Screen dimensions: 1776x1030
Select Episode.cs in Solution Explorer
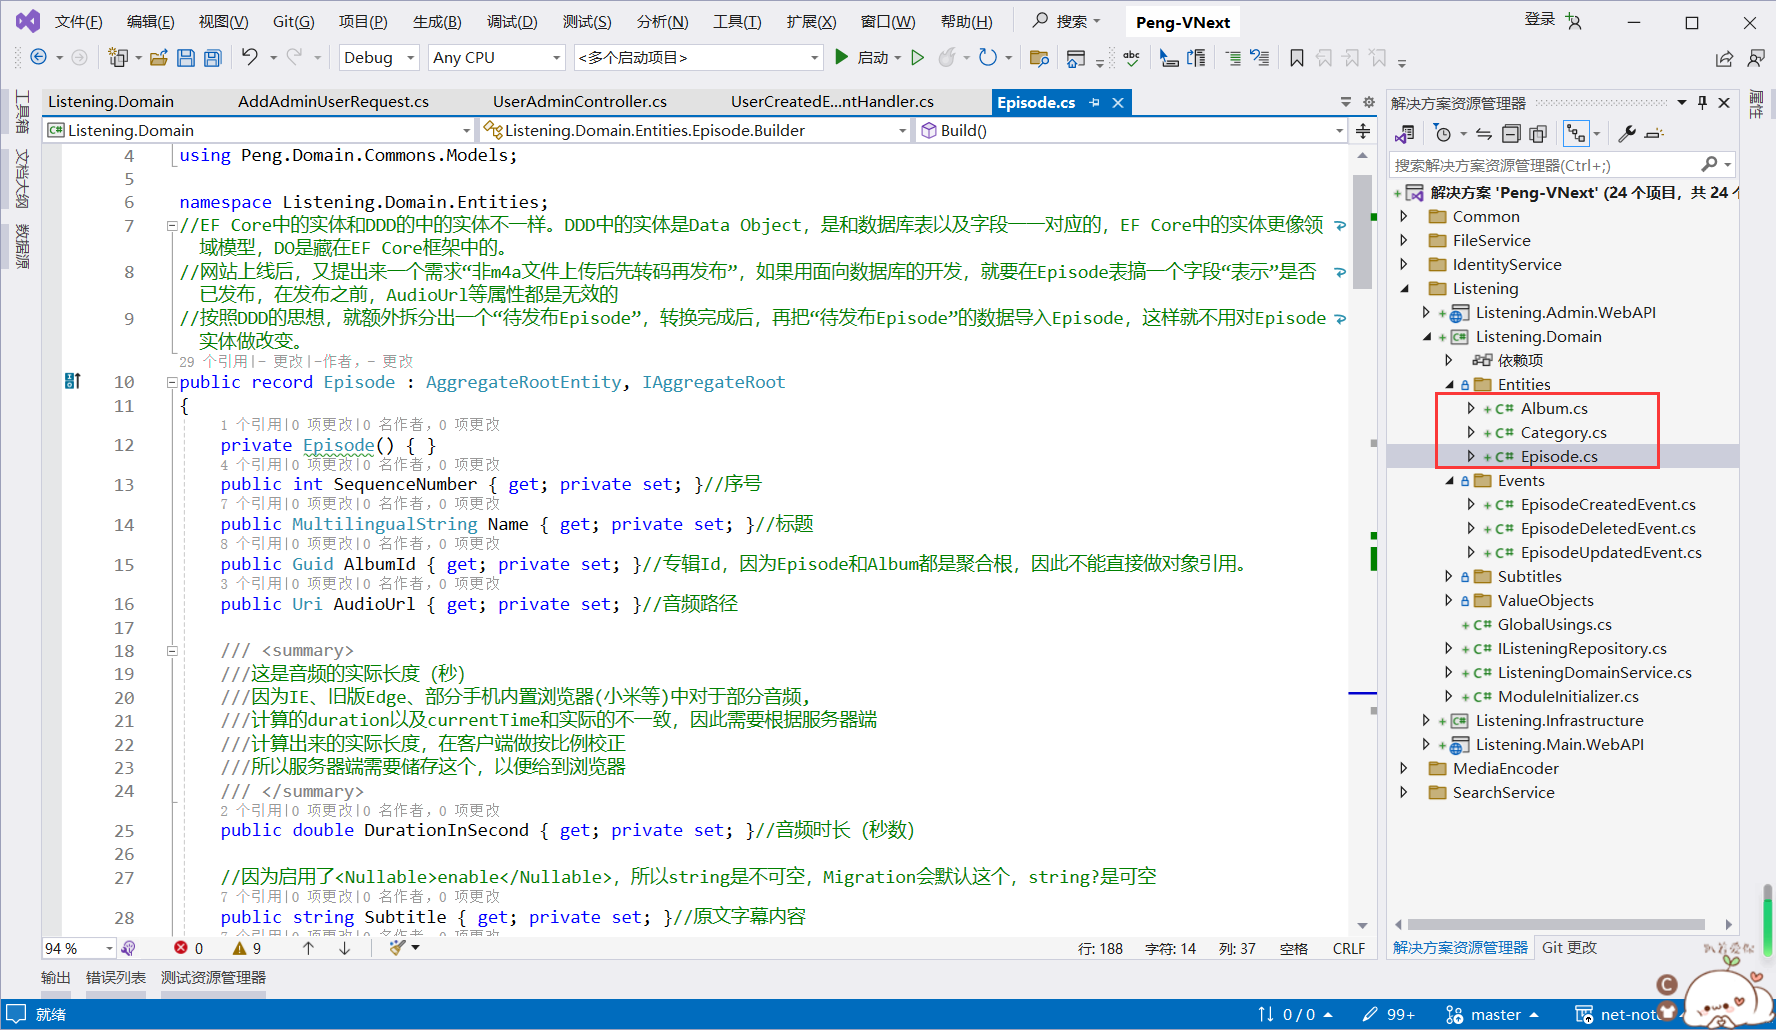(x=1559, y=456)
